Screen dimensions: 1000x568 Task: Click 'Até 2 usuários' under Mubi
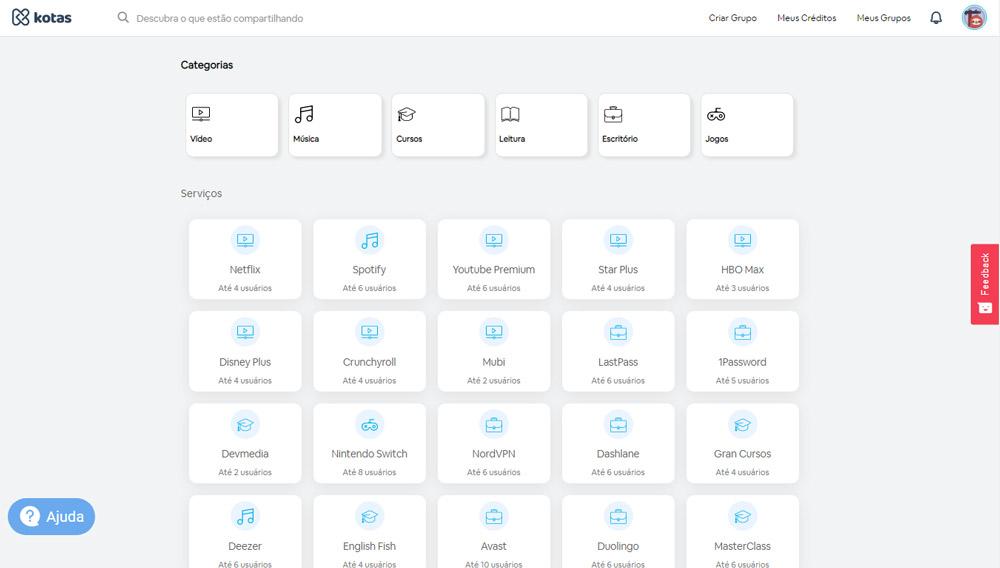[x=494, y=381]
